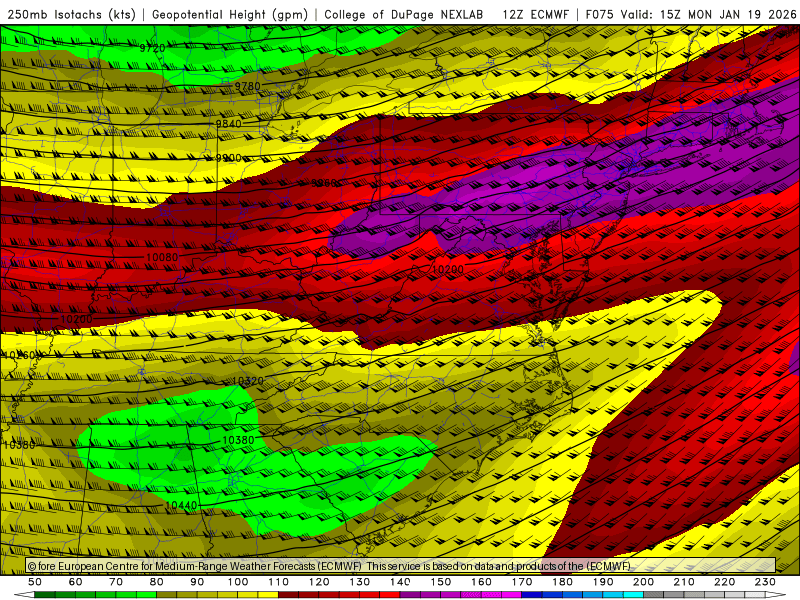Image resolution: width=800 pixels, height=600 pixels.
Task: Click the 'Geopotential Height (gpm)' title text
Action: click(230, 15)
